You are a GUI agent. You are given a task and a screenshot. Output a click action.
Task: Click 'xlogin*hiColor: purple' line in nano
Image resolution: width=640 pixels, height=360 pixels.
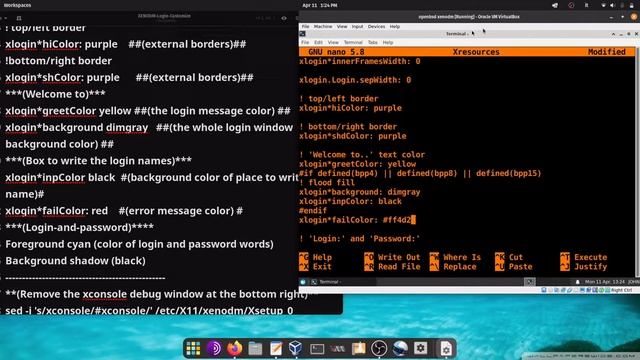(x=350, y=108)
